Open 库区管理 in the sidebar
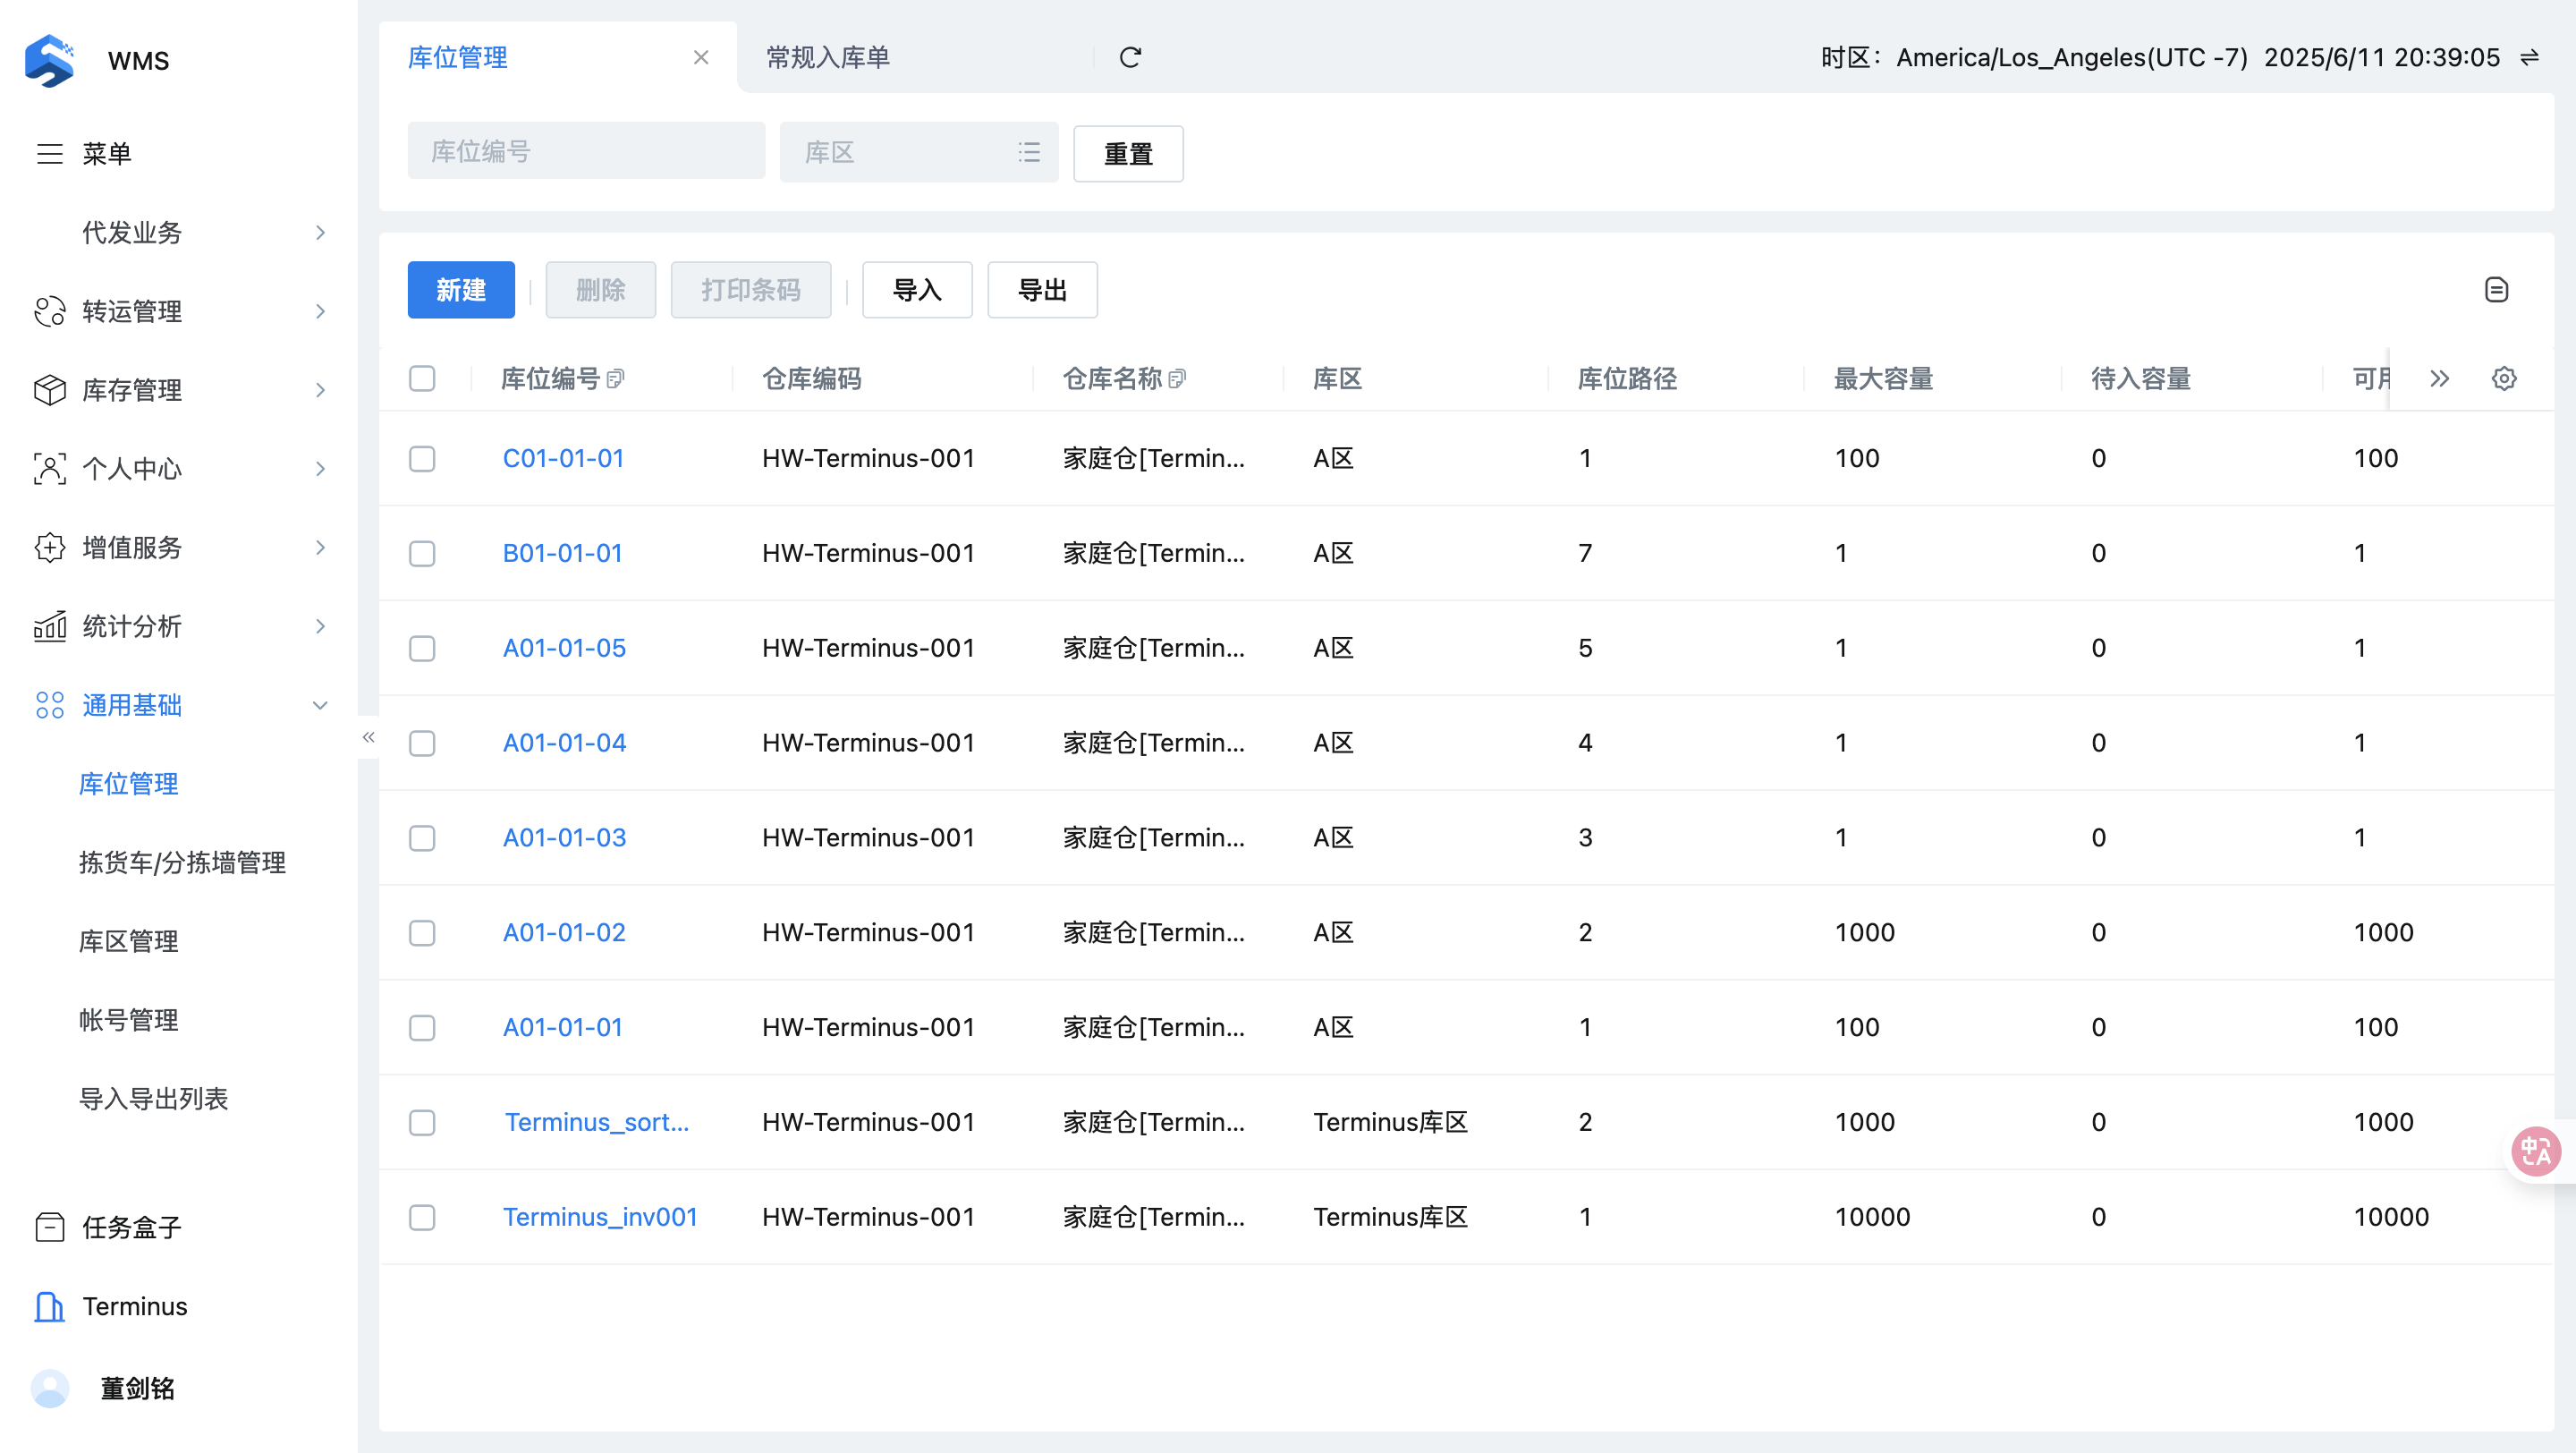The height and width of the screenshot is (1453, 2576). [128, 941]
